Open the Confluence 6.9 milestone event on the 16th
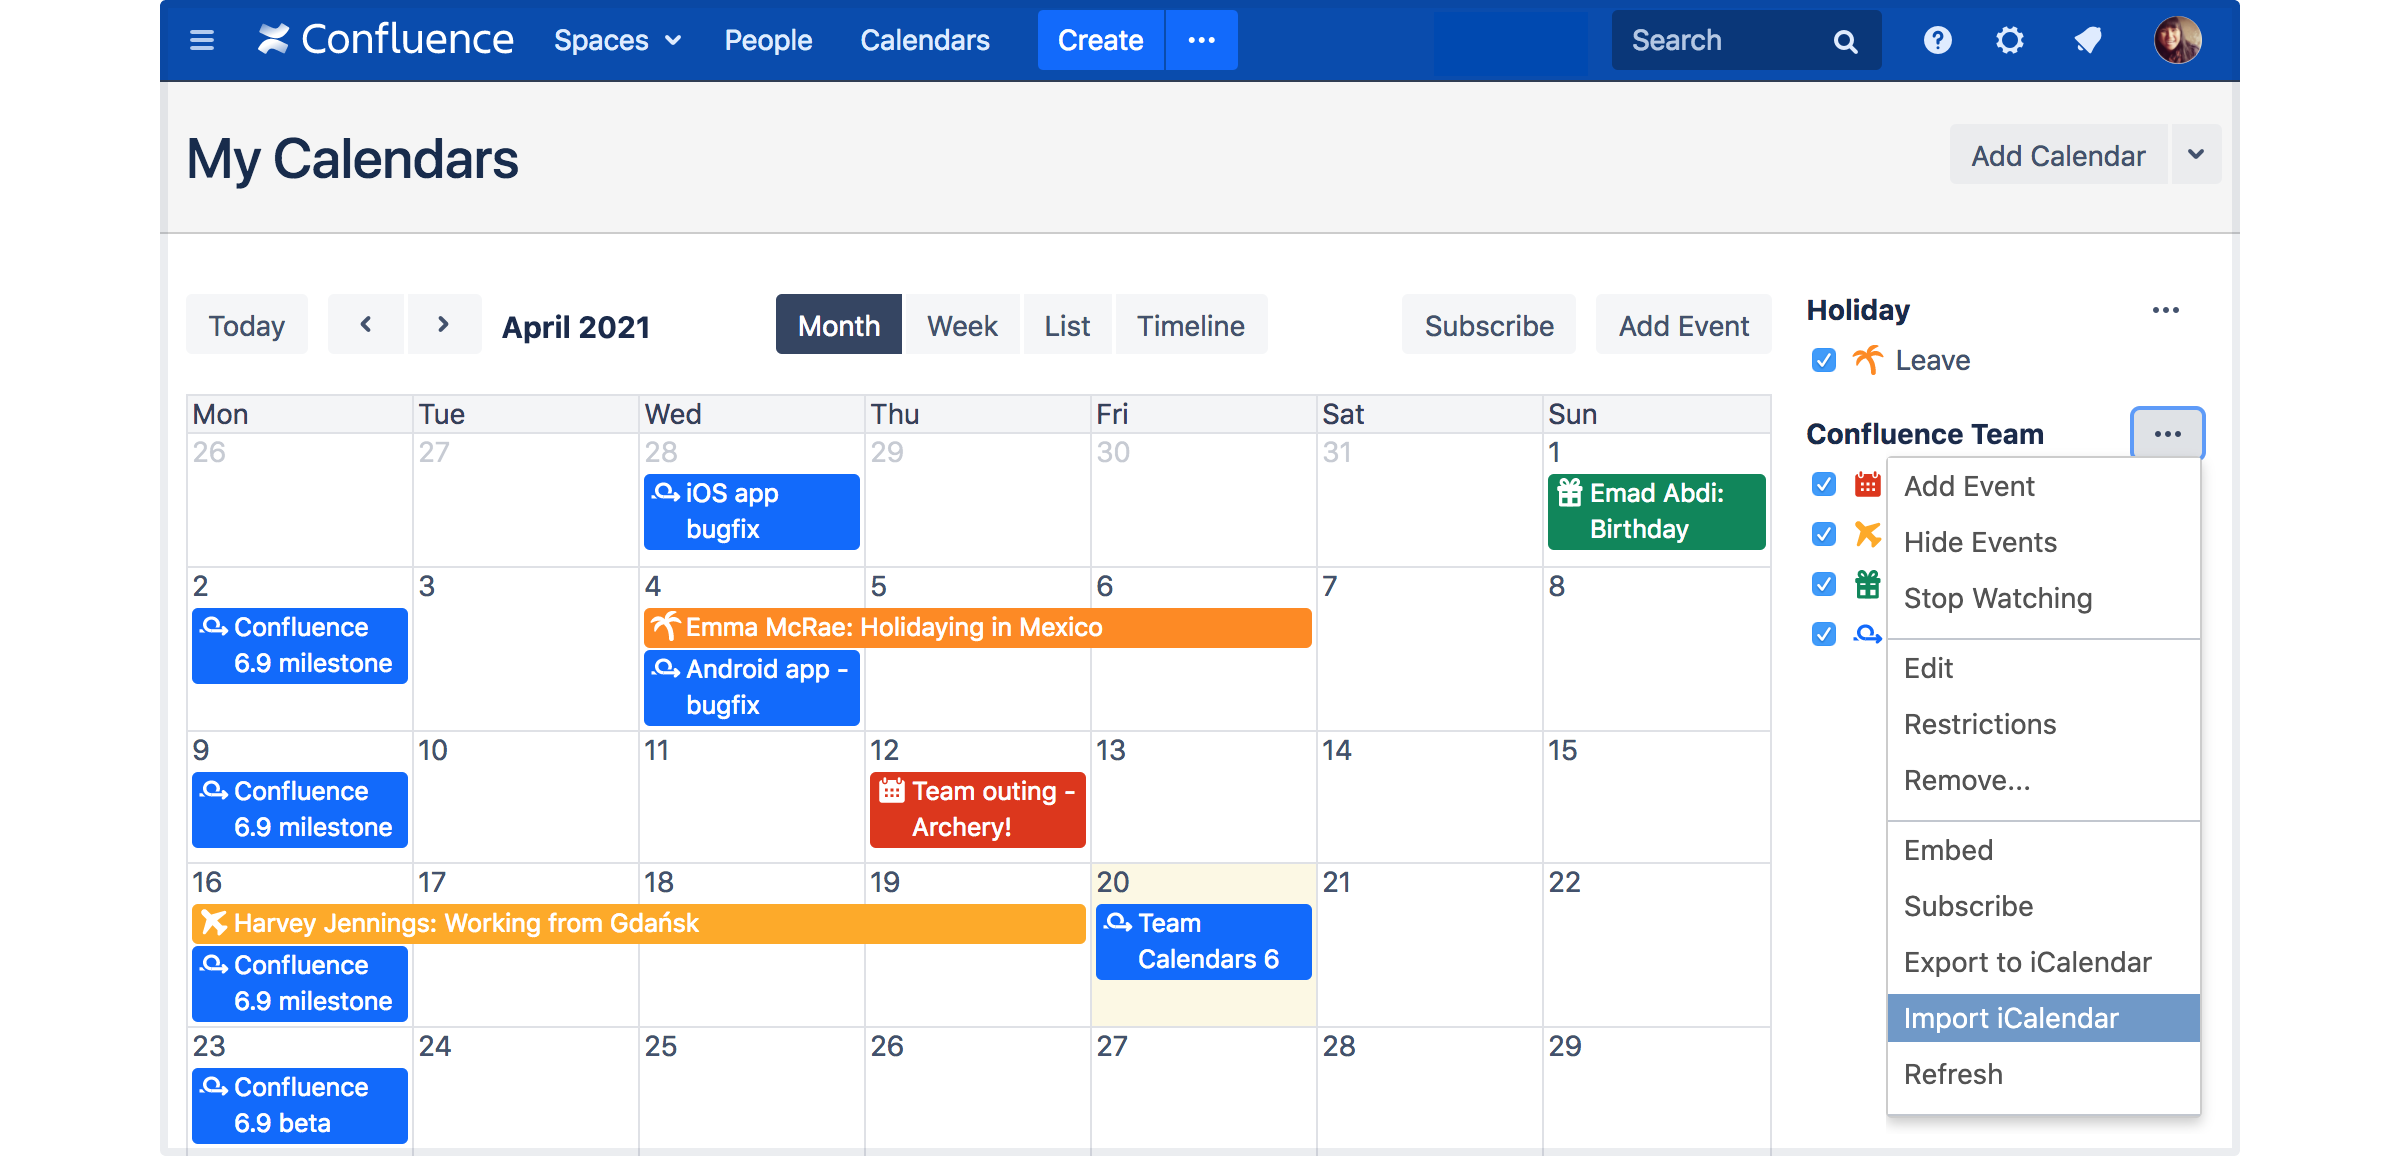This screenshot has width=2400, height=1158. (x=300, y=983)
